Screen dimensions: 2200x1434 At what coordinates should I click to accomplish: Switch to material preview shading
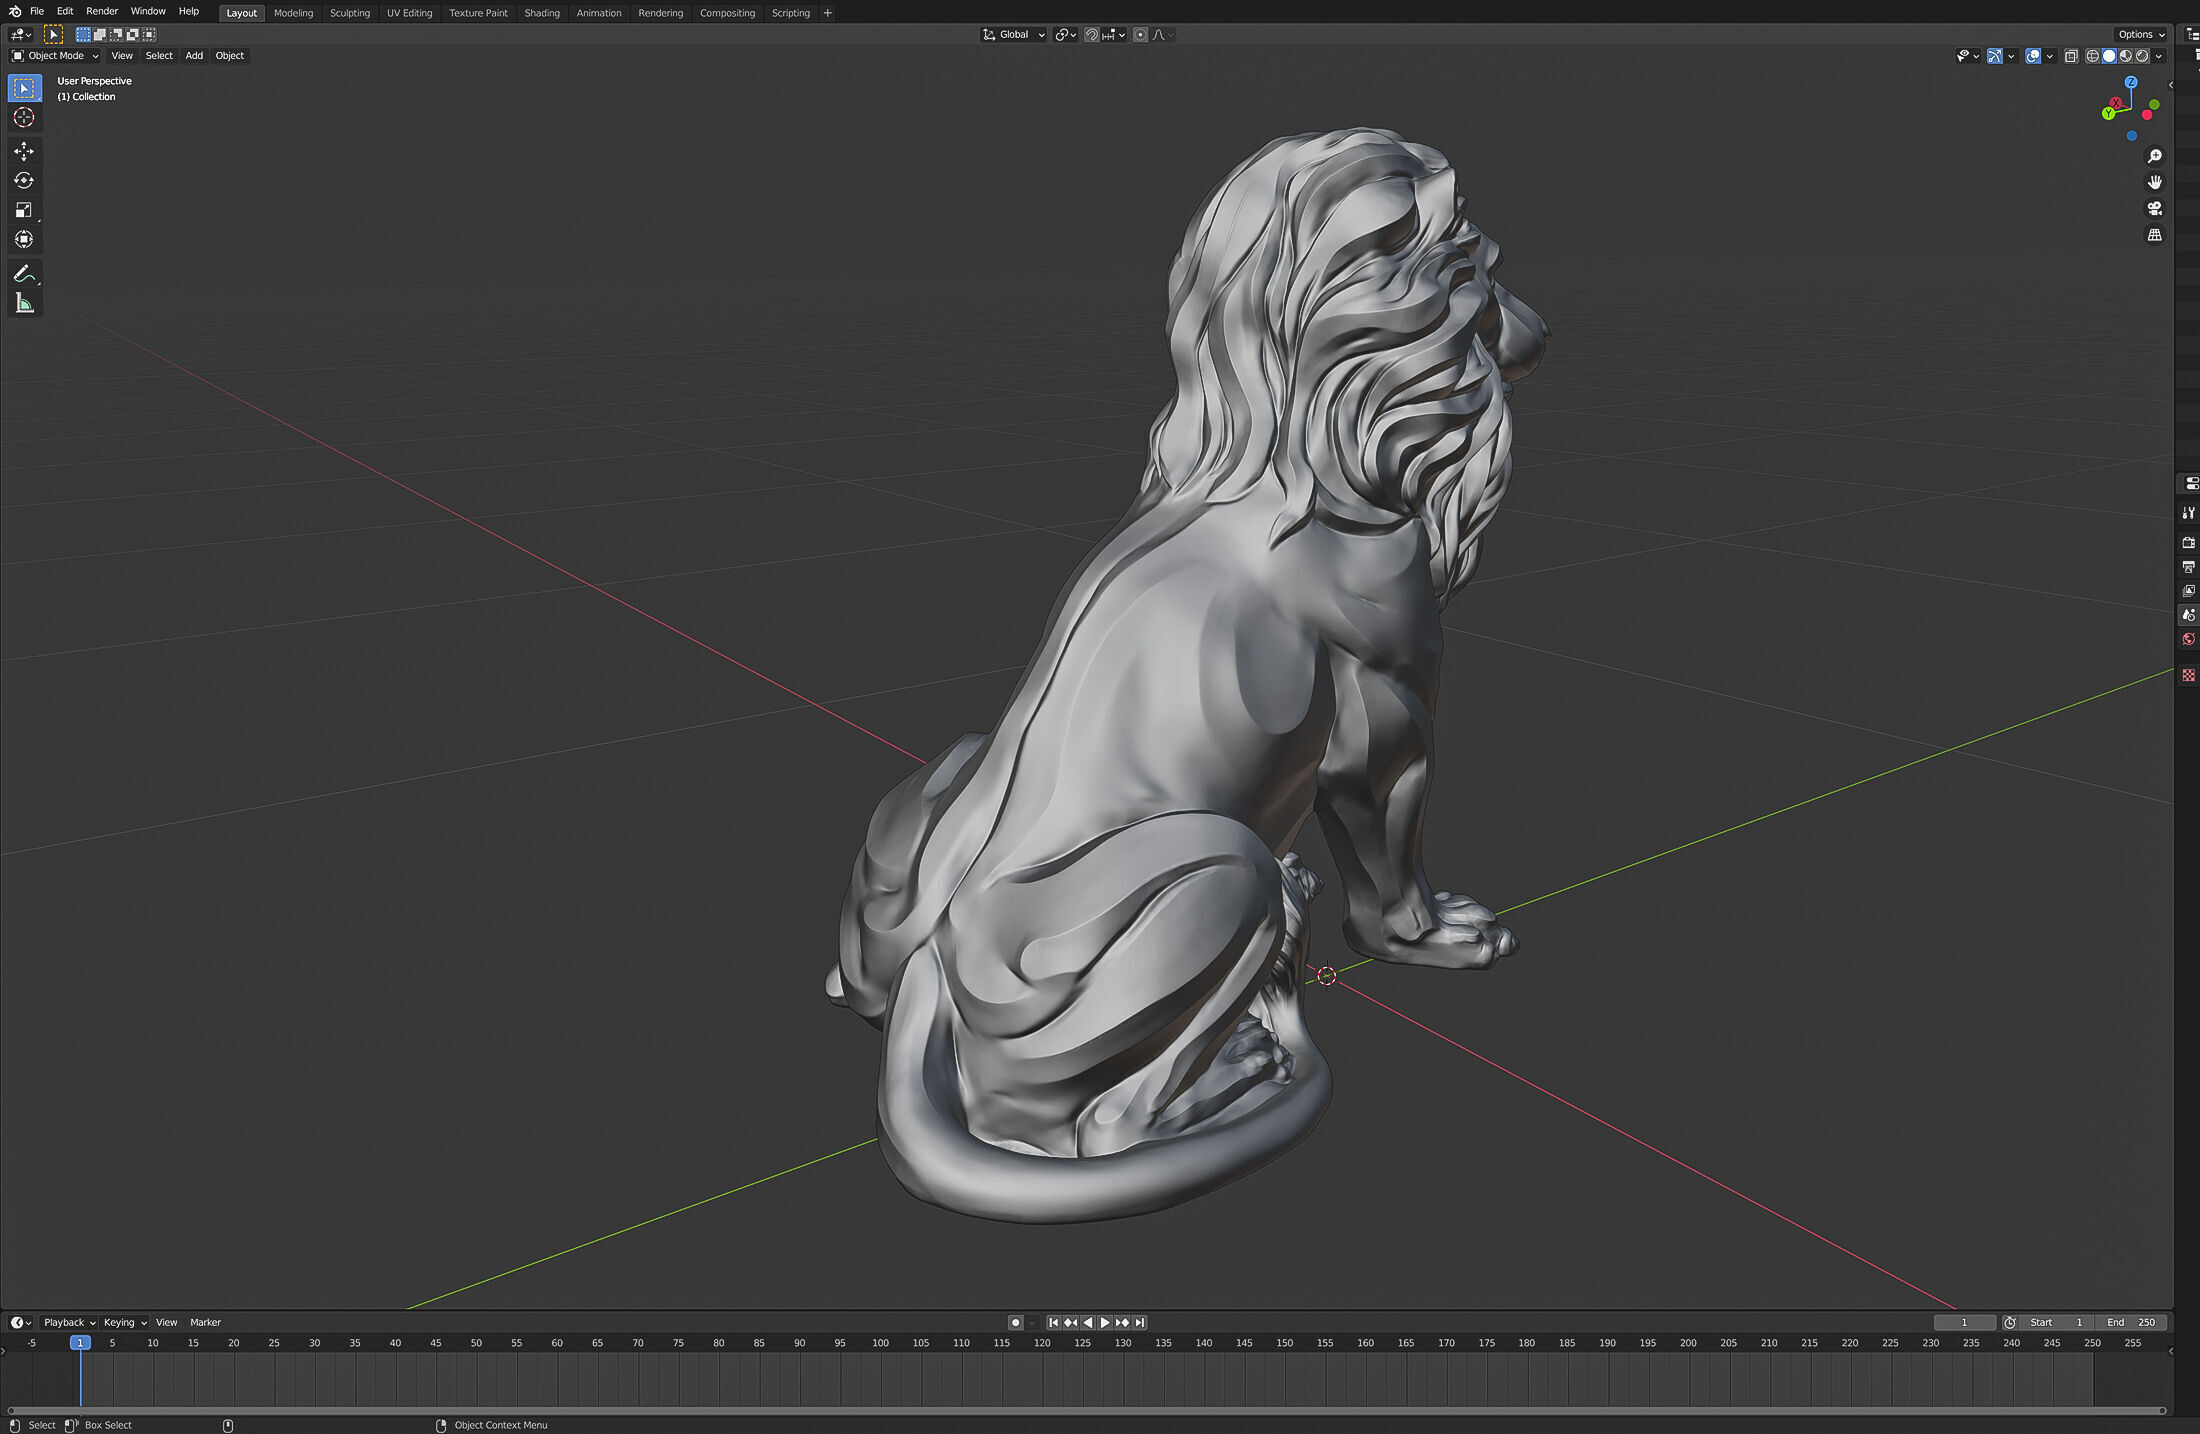2126,56
